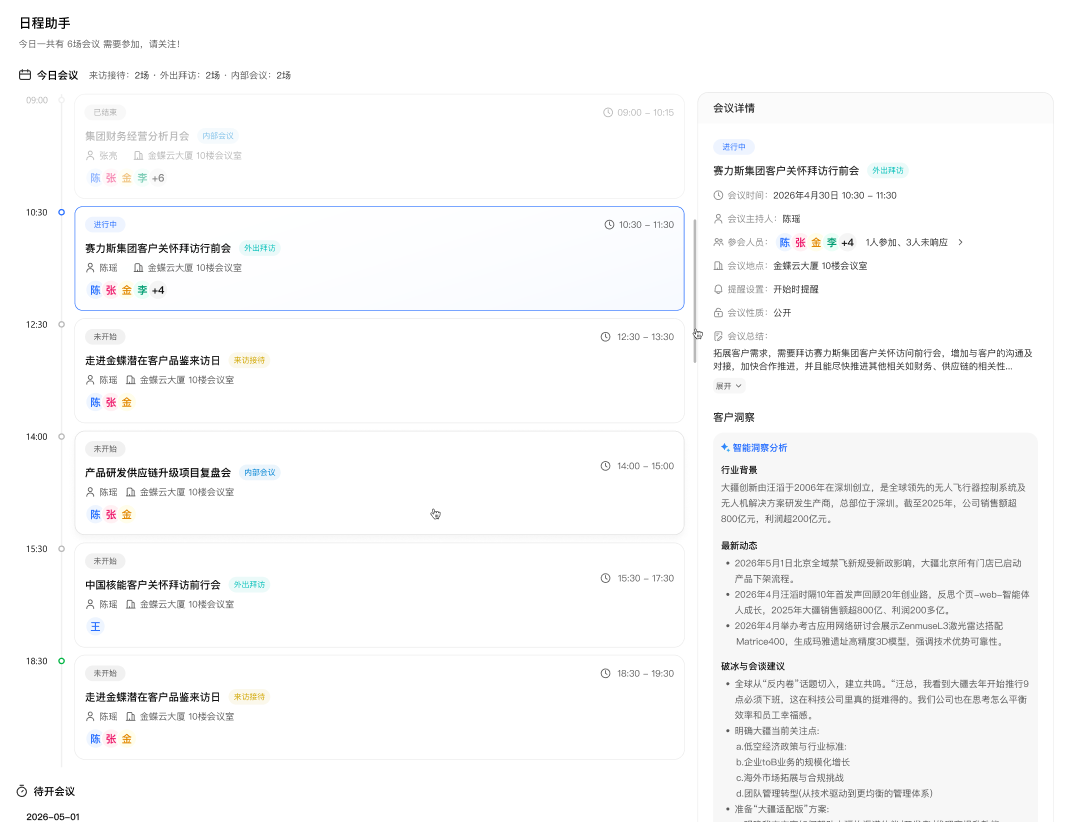Viewport: 1066px width, 822px height.
Task: Click the clock icon next to 12:30 – 13:30
Action: (x=605, y=337)
